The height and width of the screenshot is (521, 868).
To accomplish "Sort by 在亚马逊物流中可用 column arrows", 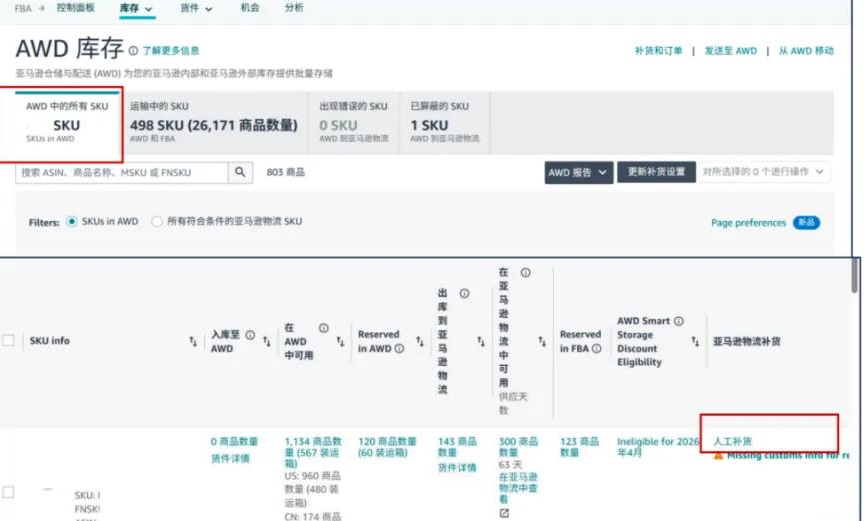I will click(x=542, y=341).
